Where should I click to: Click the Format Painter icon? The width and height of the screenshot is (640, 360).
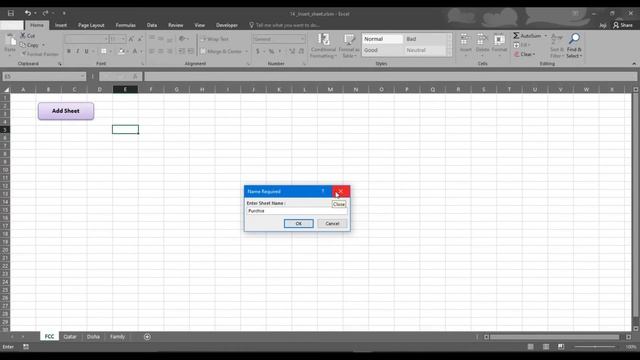pos(24,54)
